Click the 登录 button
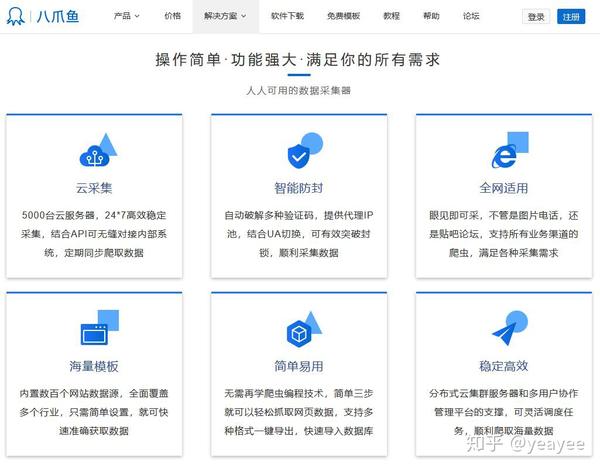The image size is (600, 471). click(x=536, y=16)
